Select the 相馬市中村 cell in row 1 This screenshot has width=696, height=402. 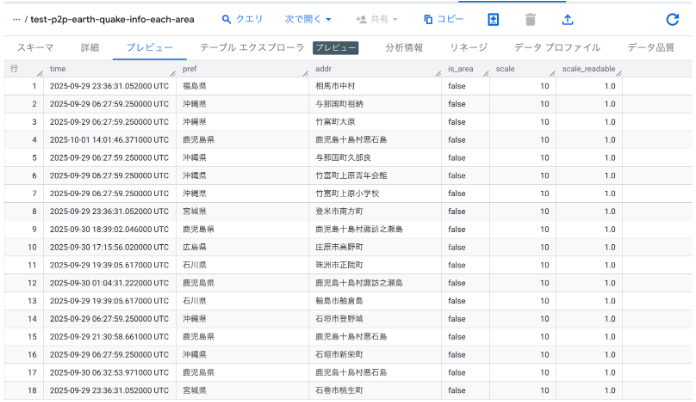tap(337, 86)
